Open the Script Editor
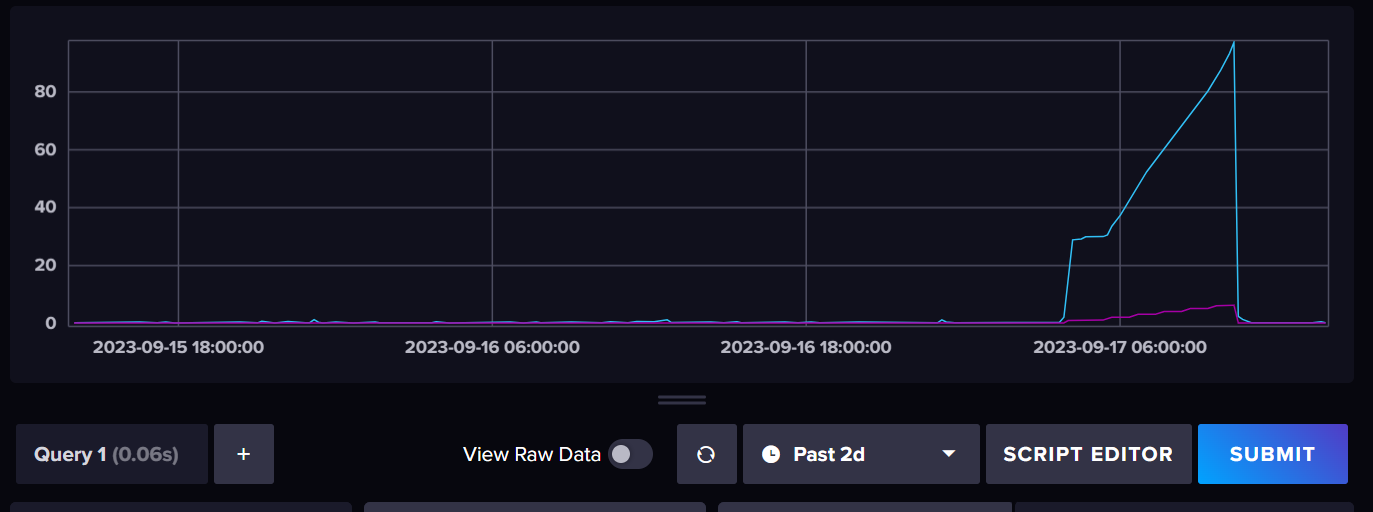The image size is (1373, 512). coord(1088,454)
